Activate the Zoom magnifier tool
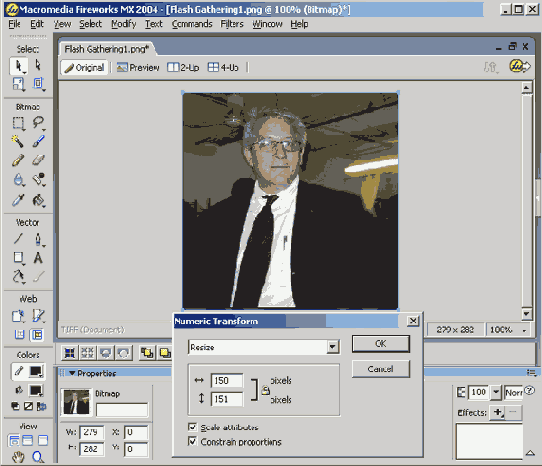 (38, 457)
